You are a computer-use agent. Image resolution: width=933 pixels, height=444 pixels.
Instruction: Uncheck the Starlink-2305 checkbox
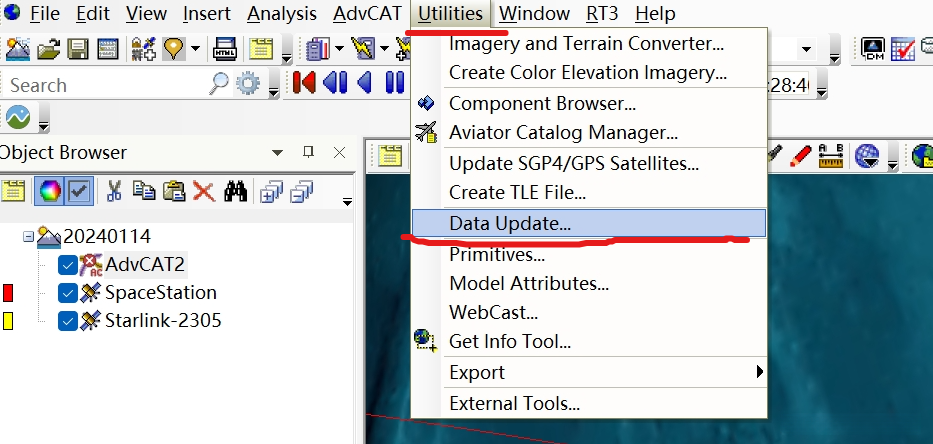(68, 321)
